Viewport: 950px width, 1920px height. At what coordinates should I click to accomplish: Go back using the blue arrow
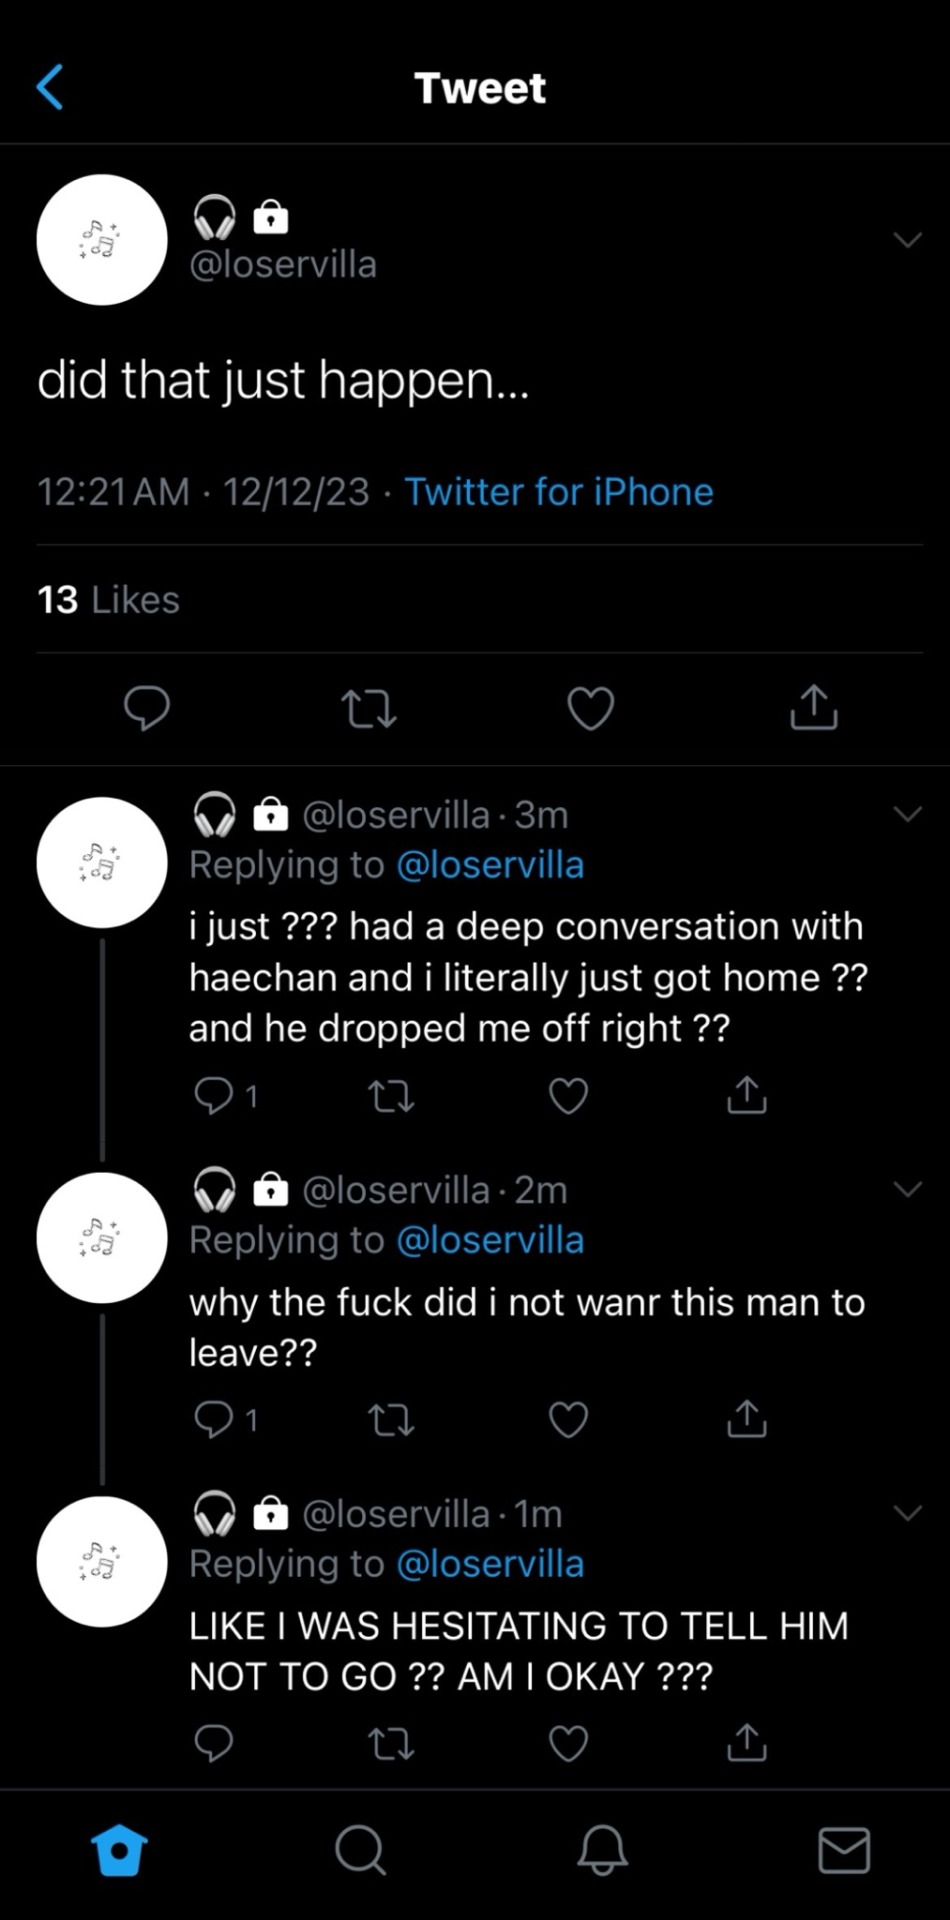coord(50,87)
